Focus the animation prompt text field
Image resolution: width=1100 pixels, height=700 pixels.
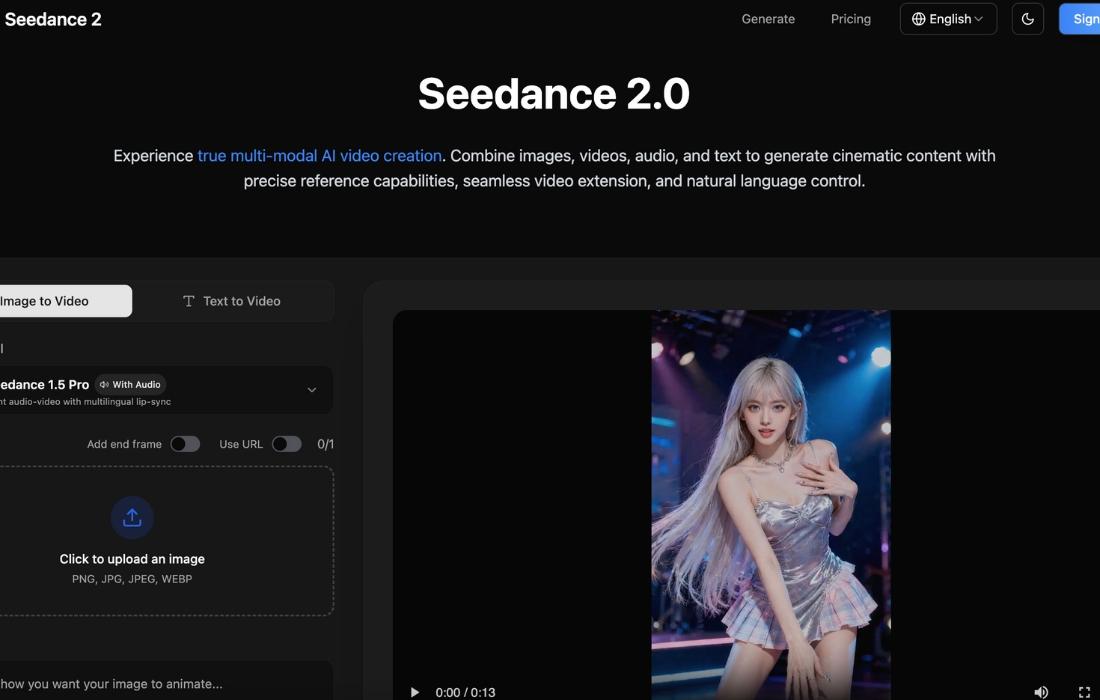pos(150,684)
